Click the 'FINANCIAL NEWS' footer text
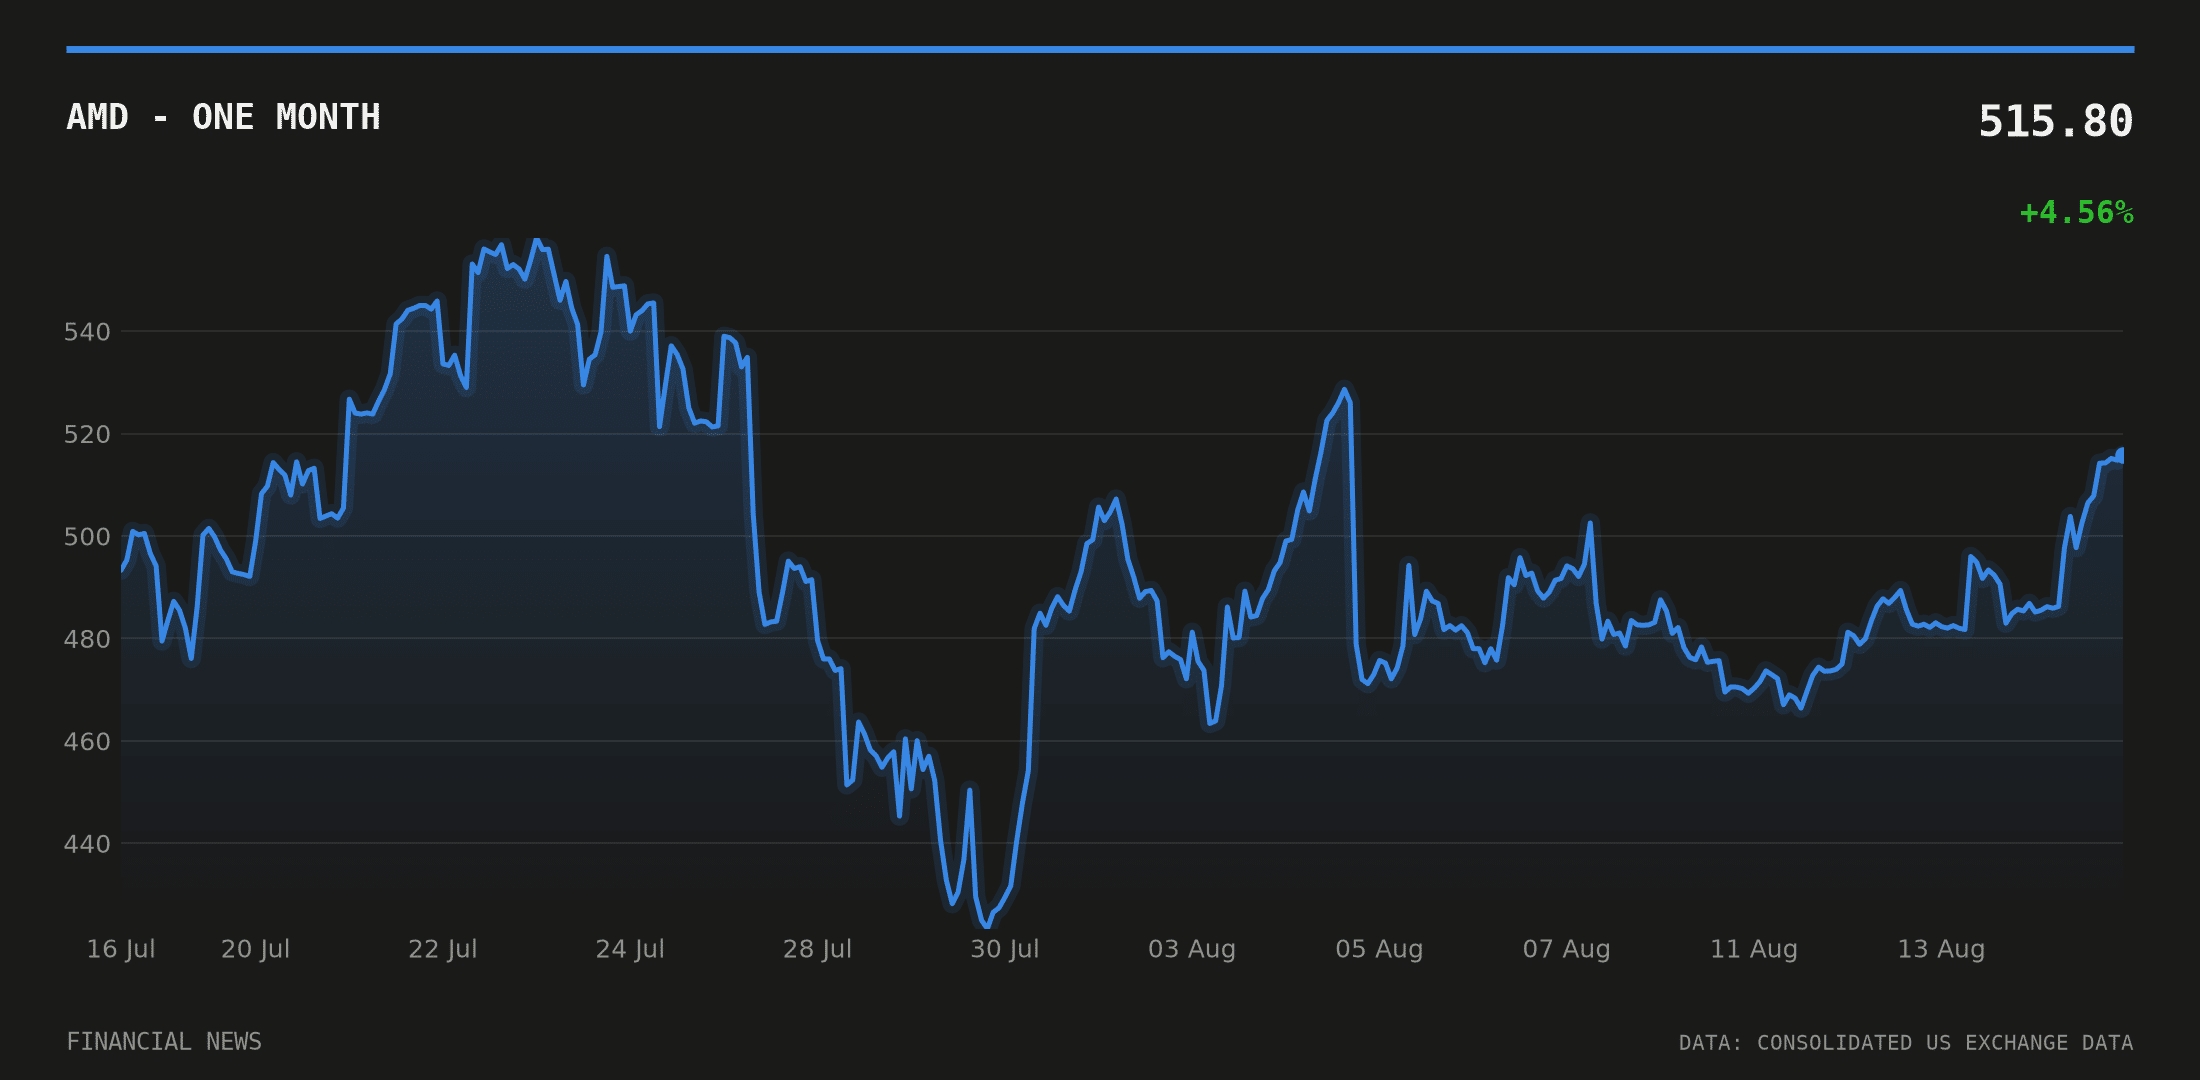Screen dimensions: 2200x1080 (164, 1042)
